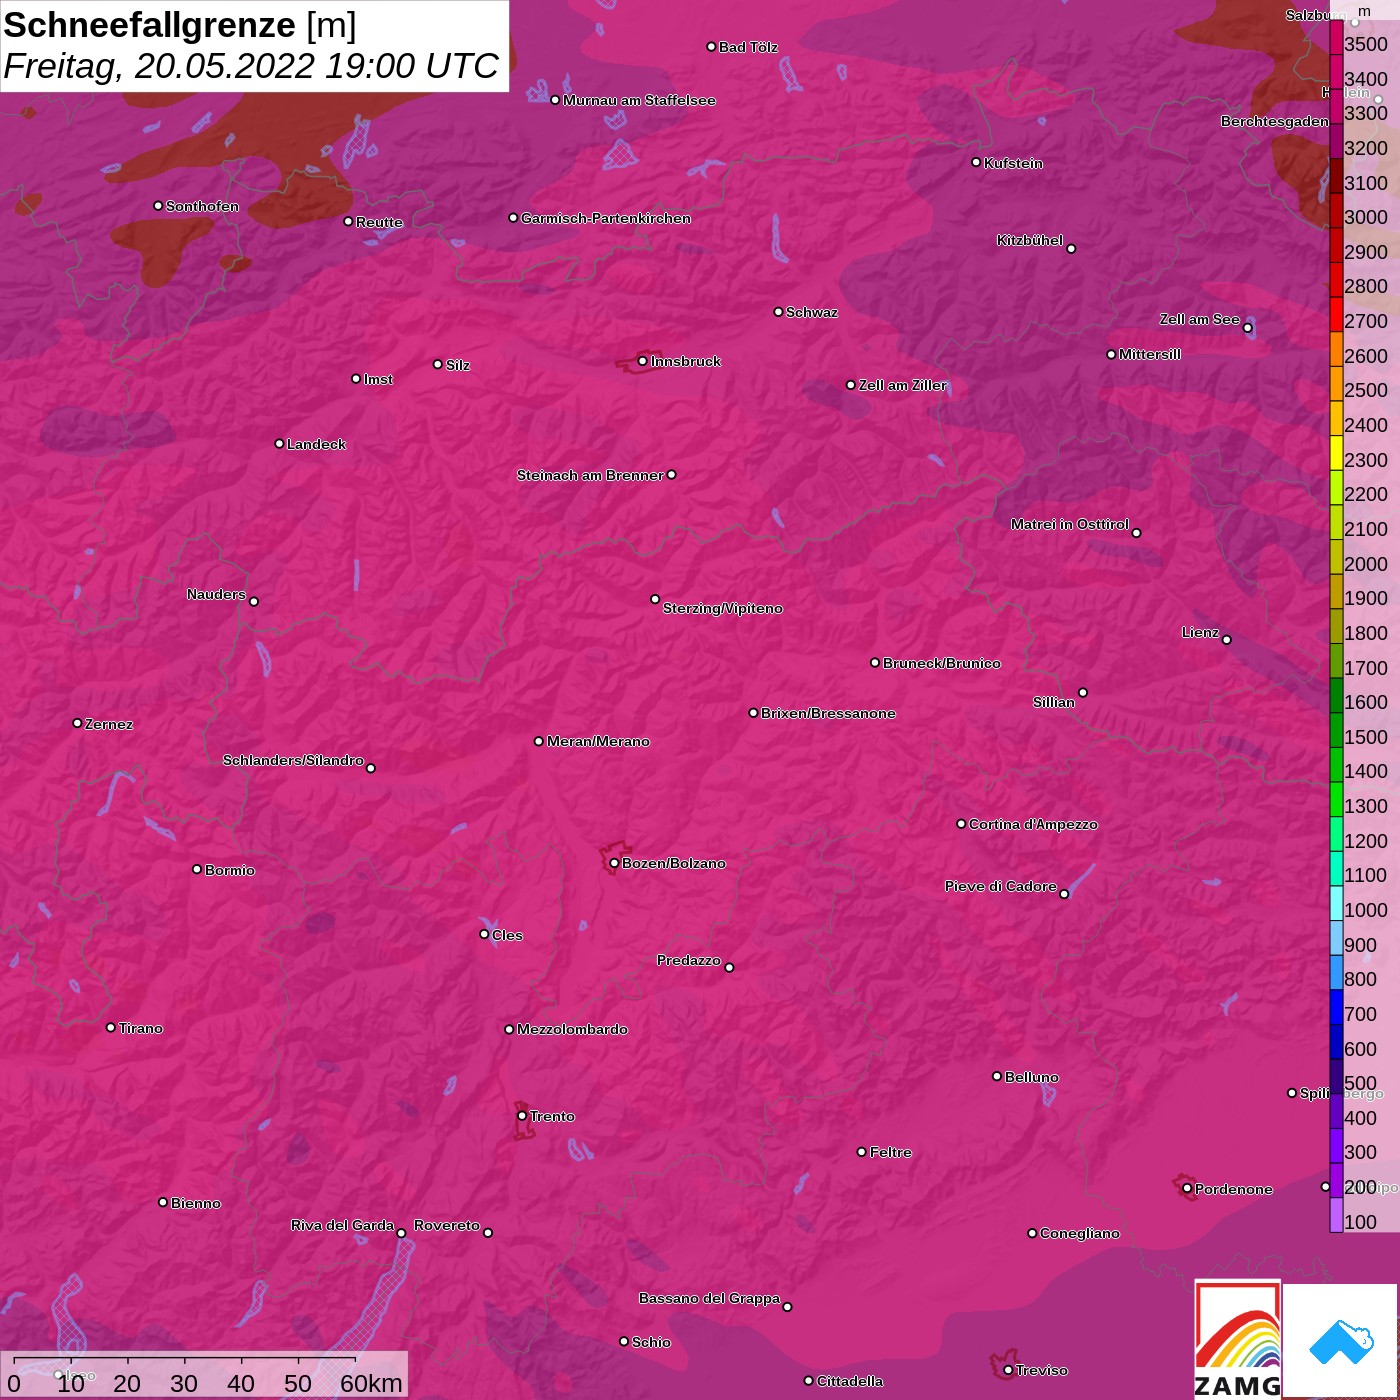Click the Conegliano label
Viewport: 1400px width, 1400px height.
(1079, 1233)
